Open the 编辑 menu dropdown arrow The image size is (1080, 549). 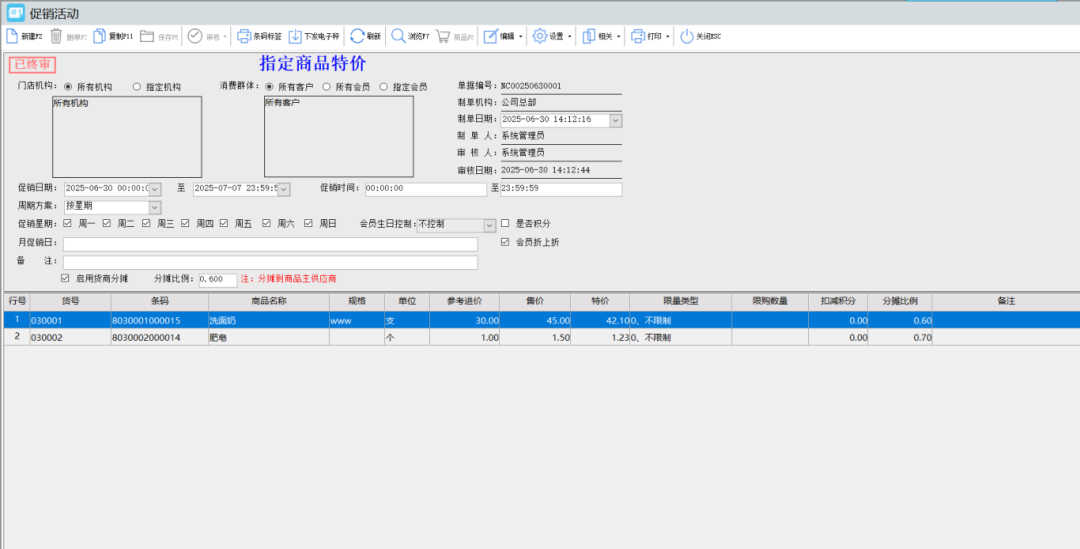520,37
